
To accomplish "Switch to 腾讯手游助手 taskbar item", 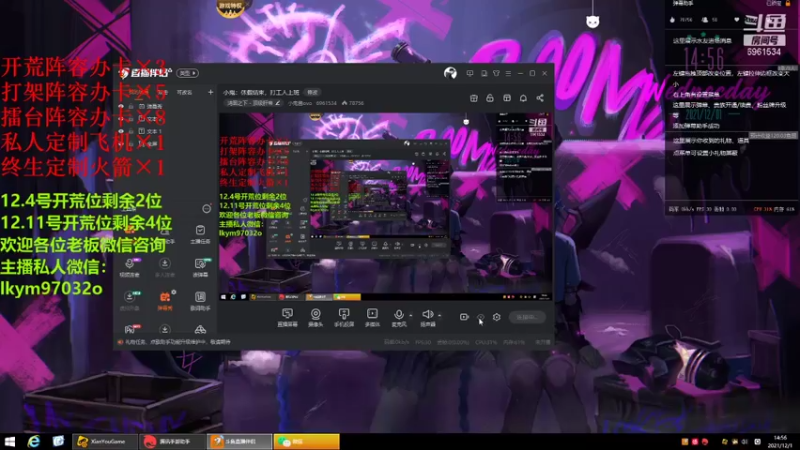I will (x=172, y=442).
